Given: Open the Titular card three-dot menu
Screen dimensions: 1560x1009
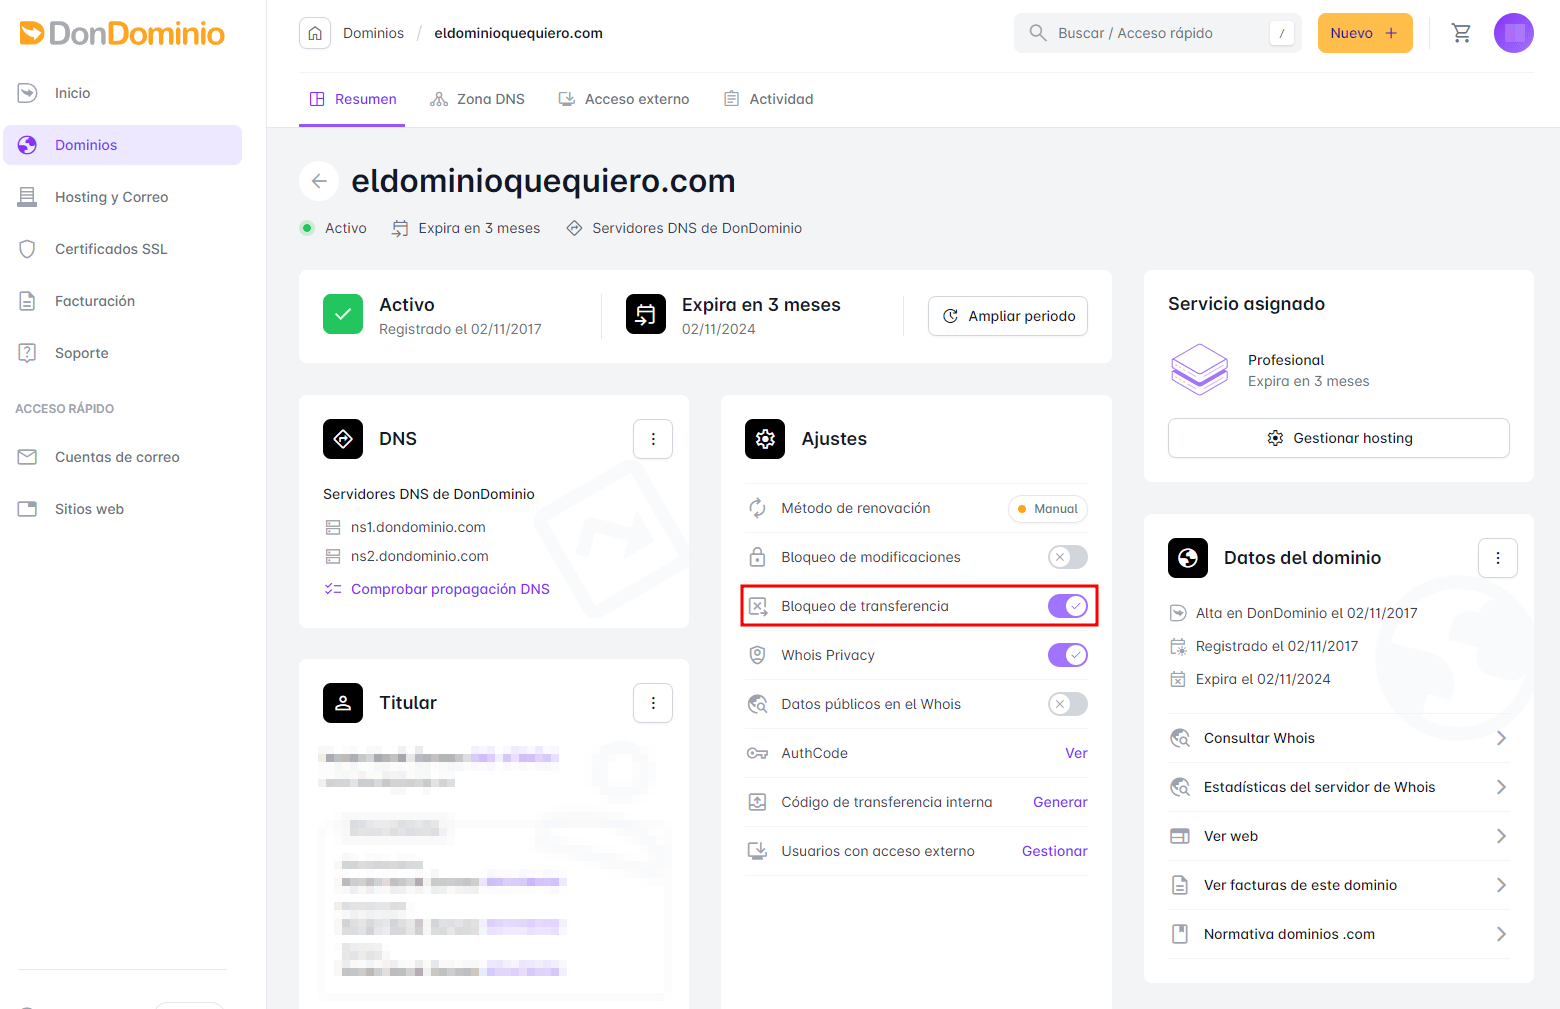Looking at the screenshot, I should pos(653,703).
